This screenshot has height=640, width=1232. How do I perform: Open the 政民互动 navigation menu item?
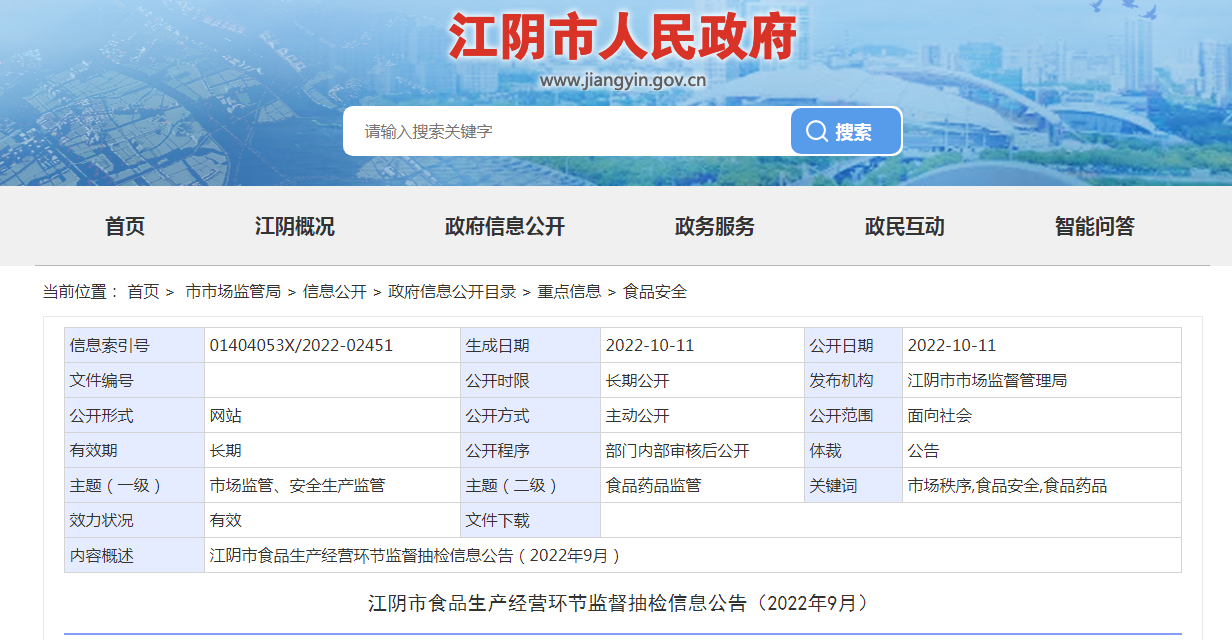[905, 227]
